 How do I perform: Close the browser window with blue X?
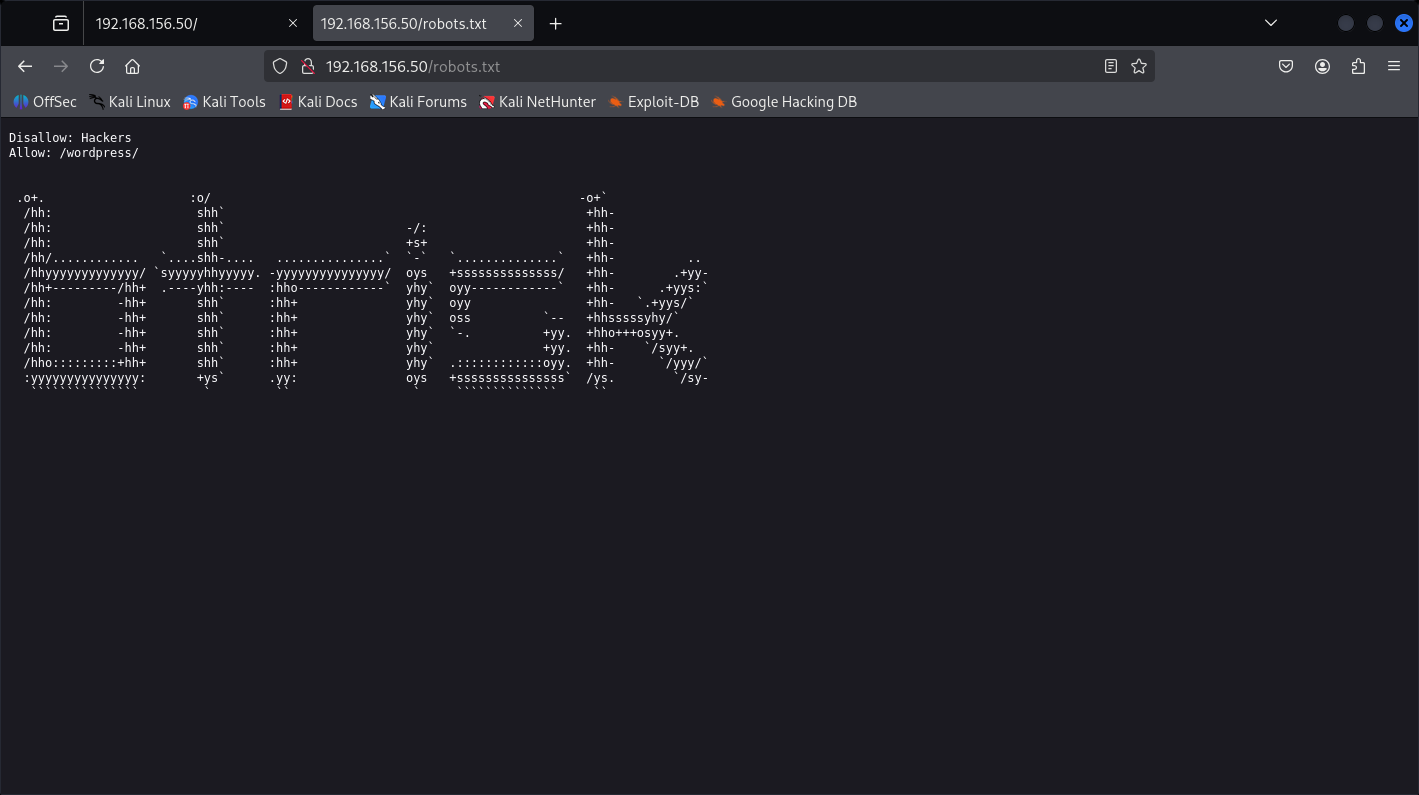click(x=1404, y=23)
